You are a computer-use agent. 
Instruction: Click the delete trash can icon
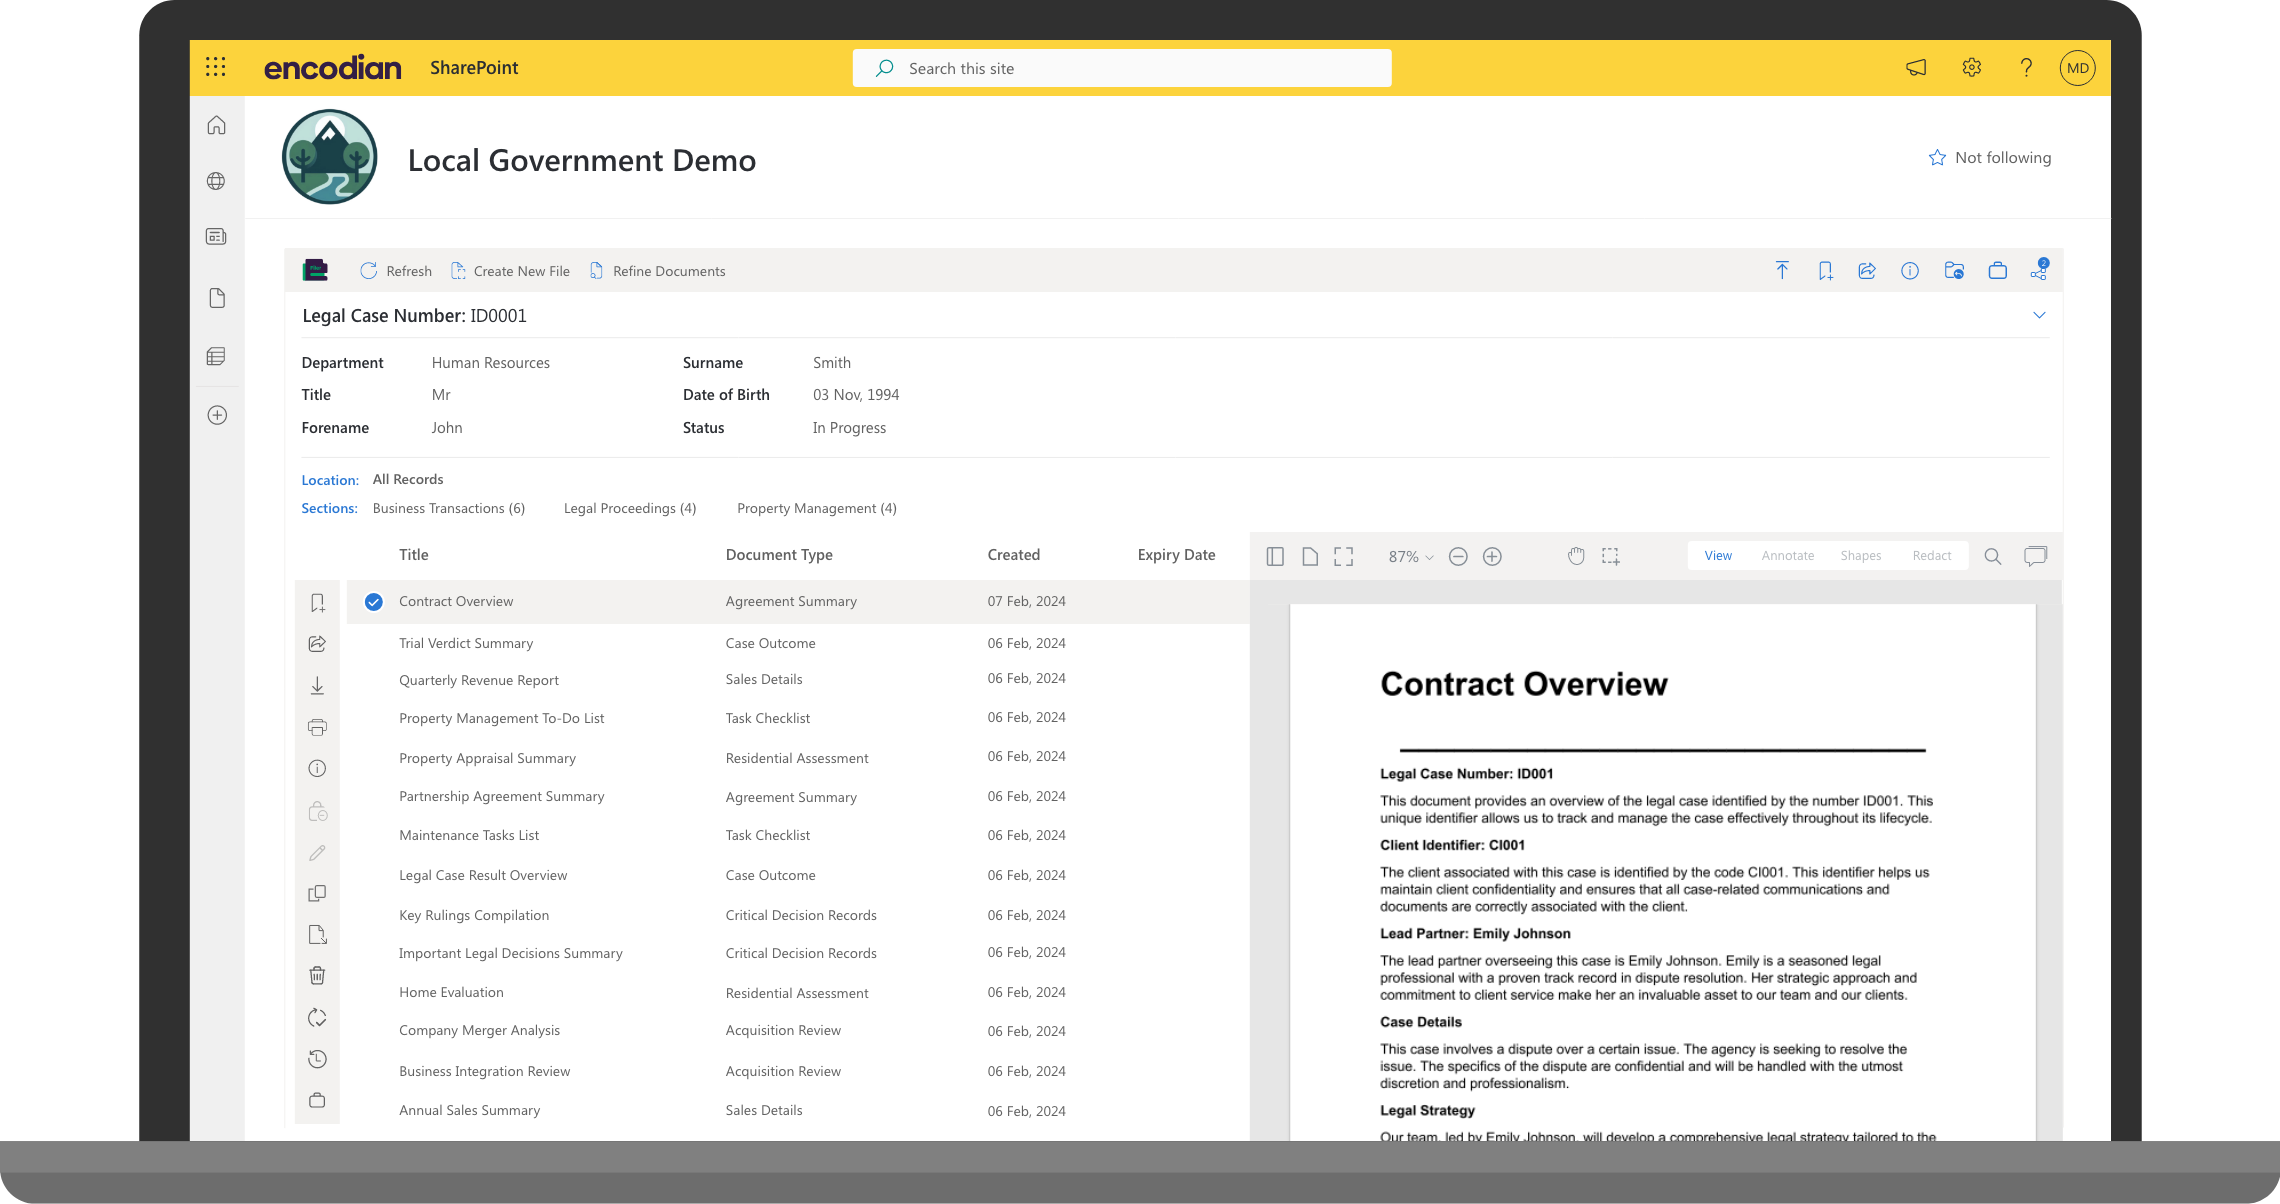coord(317,975)
